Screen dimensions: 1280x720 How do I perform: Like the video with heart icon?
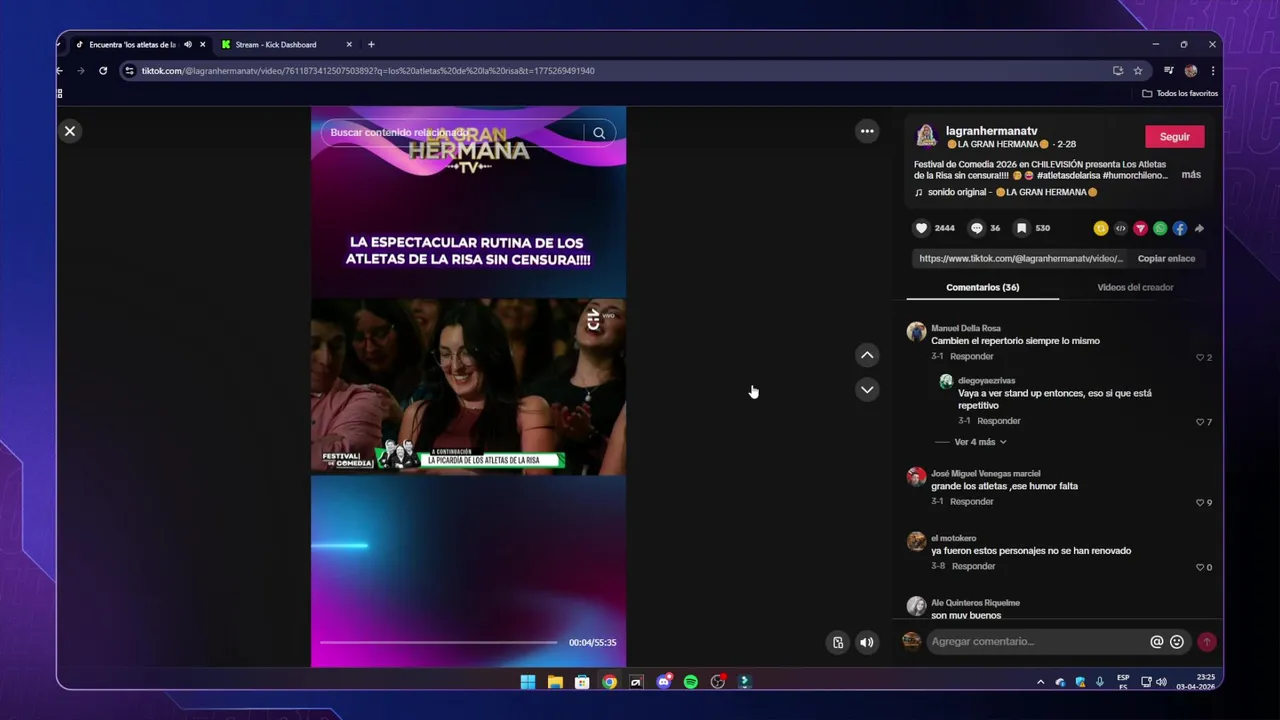point(922,228)
